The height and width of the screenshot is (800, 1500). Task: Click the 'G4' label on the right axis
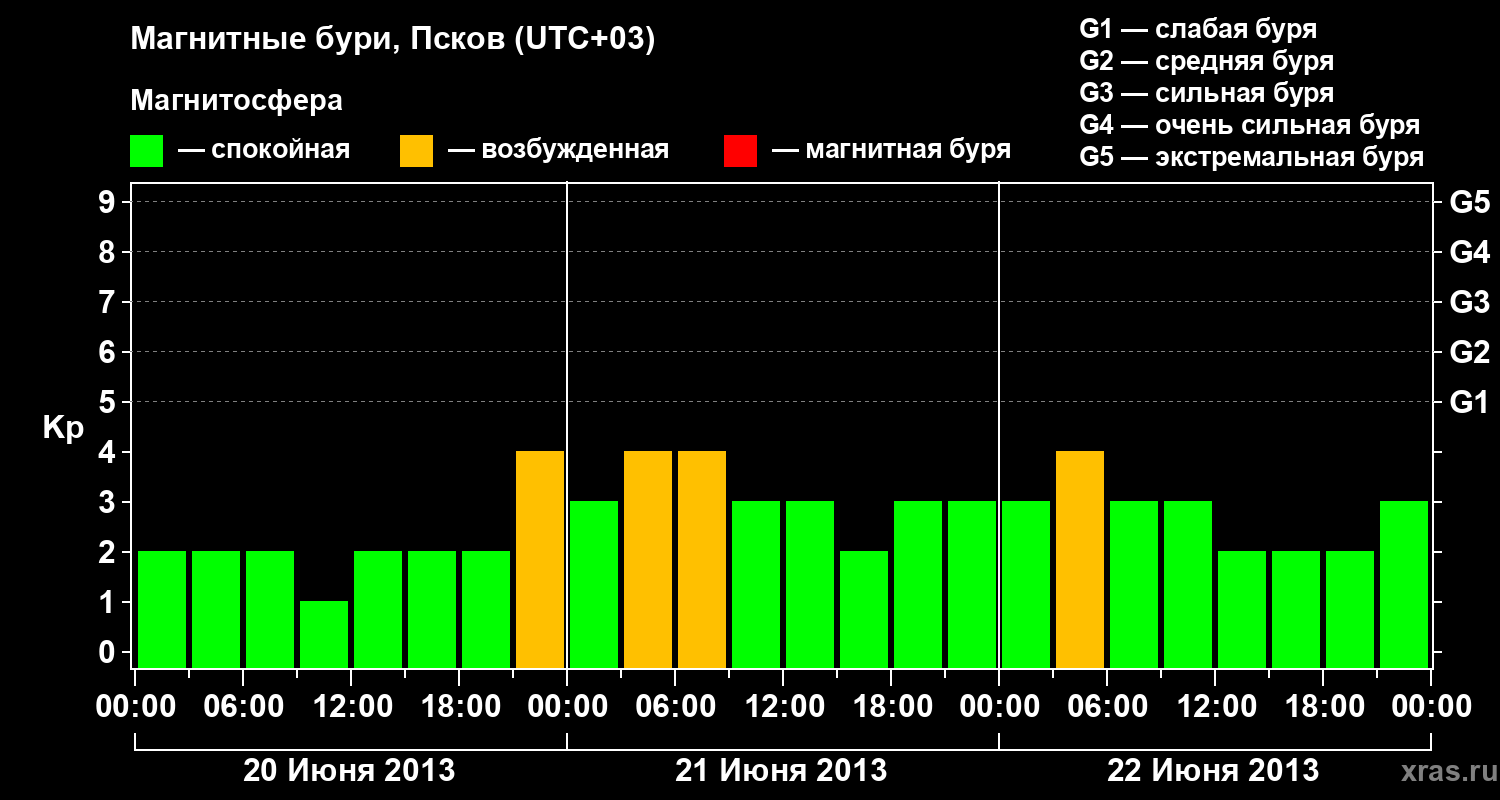(x=1470, y=252)
